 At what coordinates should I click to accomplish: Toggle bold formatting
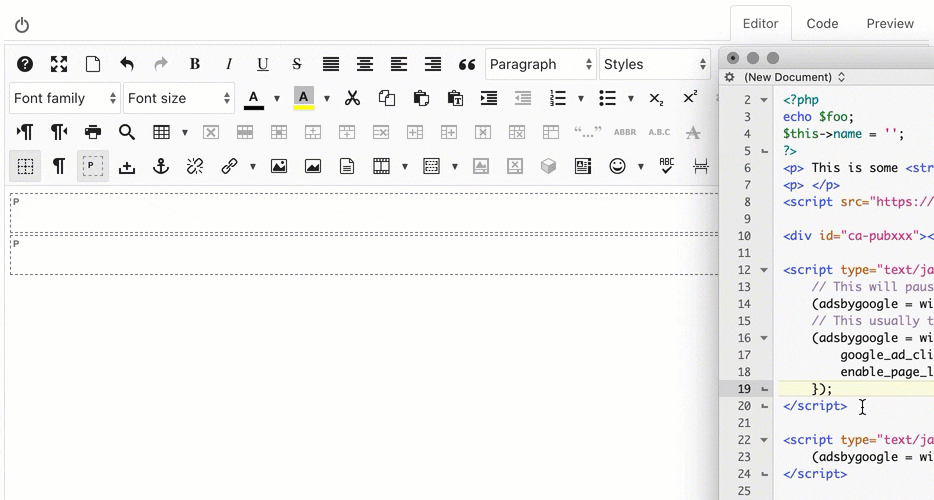pyautogui.click(x=195, y=64)
